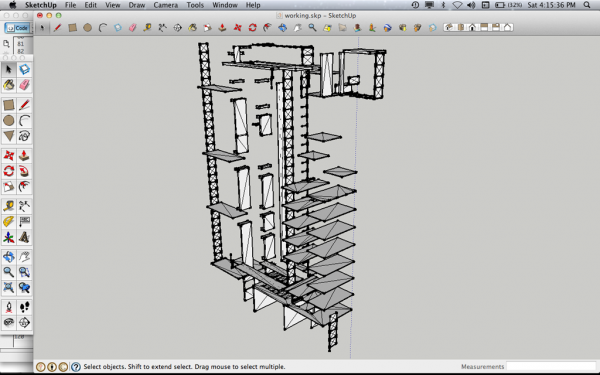600x375 pixels.
Task: Click the Rotate tool in top toolbar
Action: [x=253, y=28]
